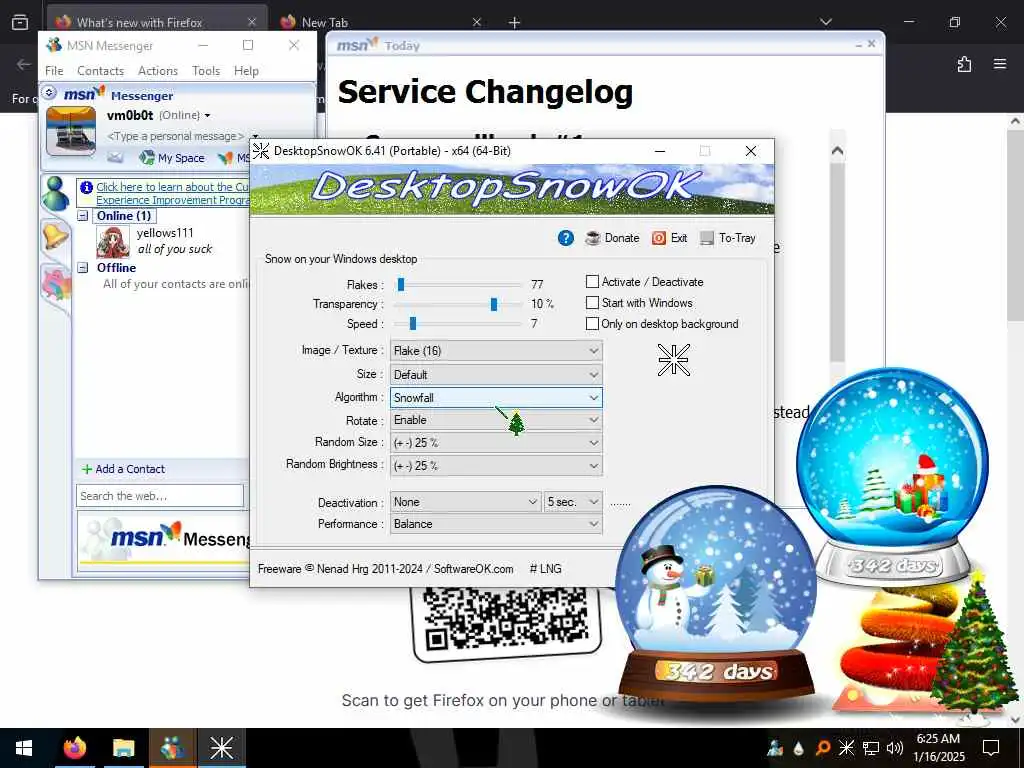Collapse the Online (1) contact group
Viewport: 1024px width, 768px height.
pos(83,216)
